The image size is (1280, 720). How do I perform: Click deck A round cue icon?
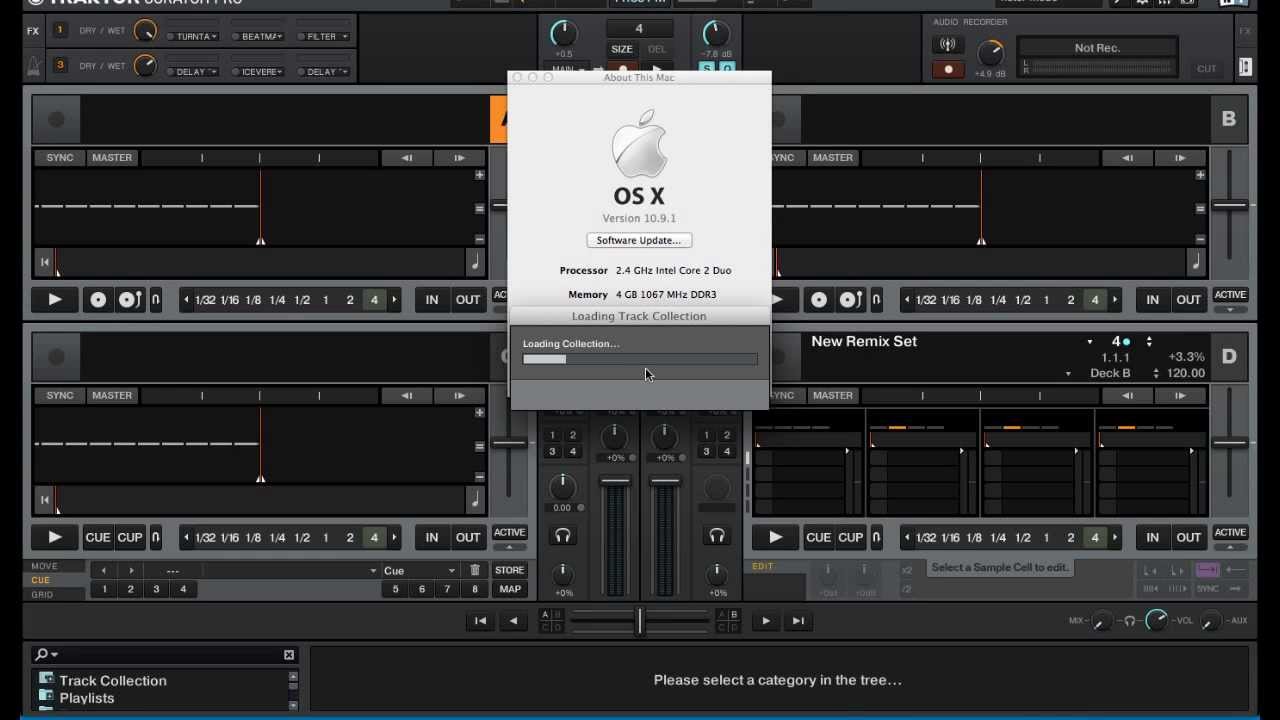[98, 299]
